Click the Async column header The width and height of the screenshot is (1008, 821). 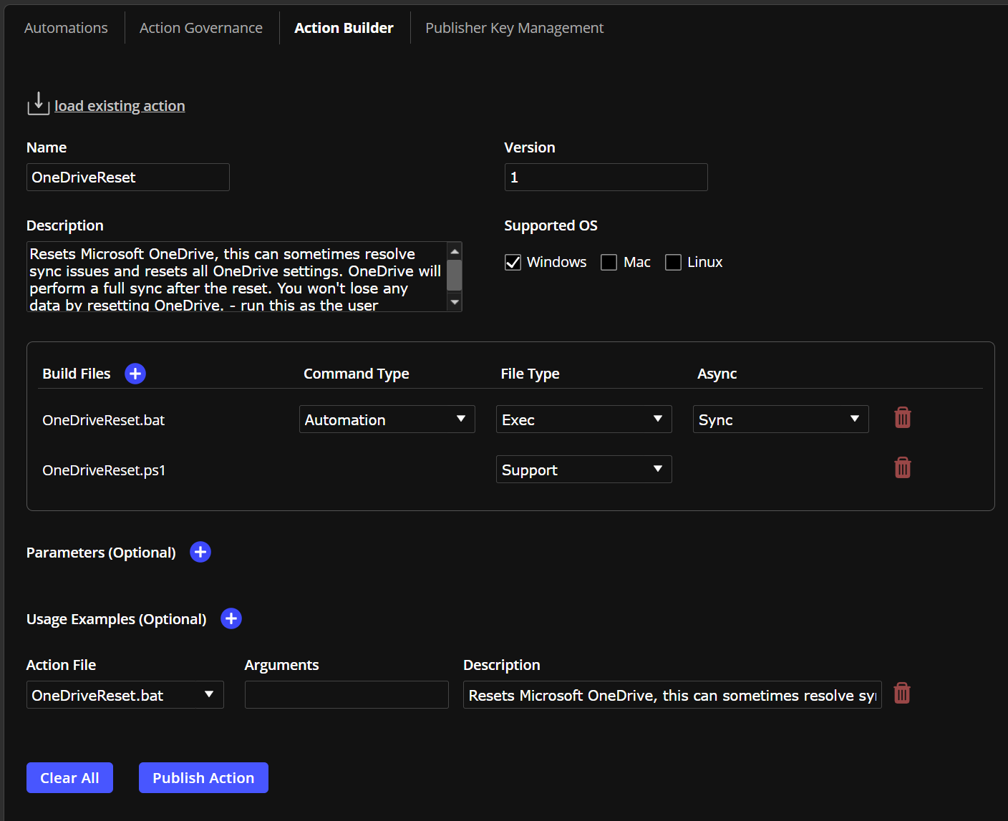[x=717, y=374]
